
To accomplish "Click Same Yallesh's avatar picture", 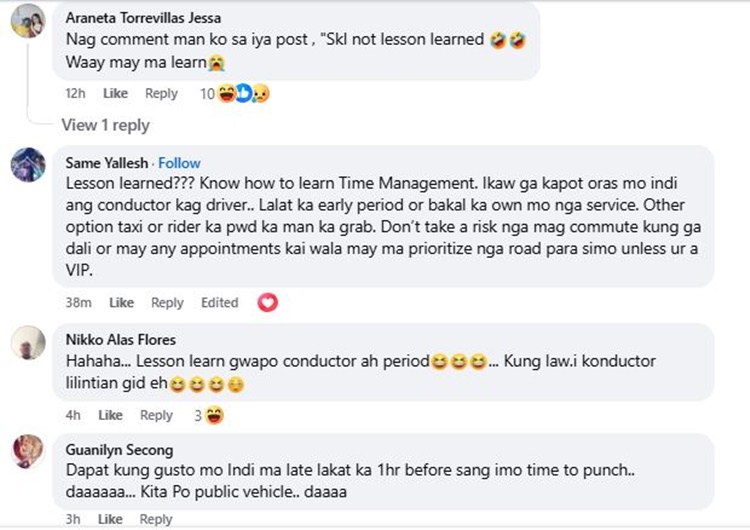I will point(27,164).
